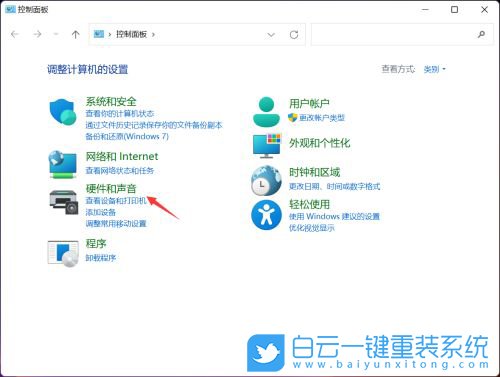Click the shield icon beside 更改帐户类型
The image size is (500, 377).
click(x=292, y=117)
